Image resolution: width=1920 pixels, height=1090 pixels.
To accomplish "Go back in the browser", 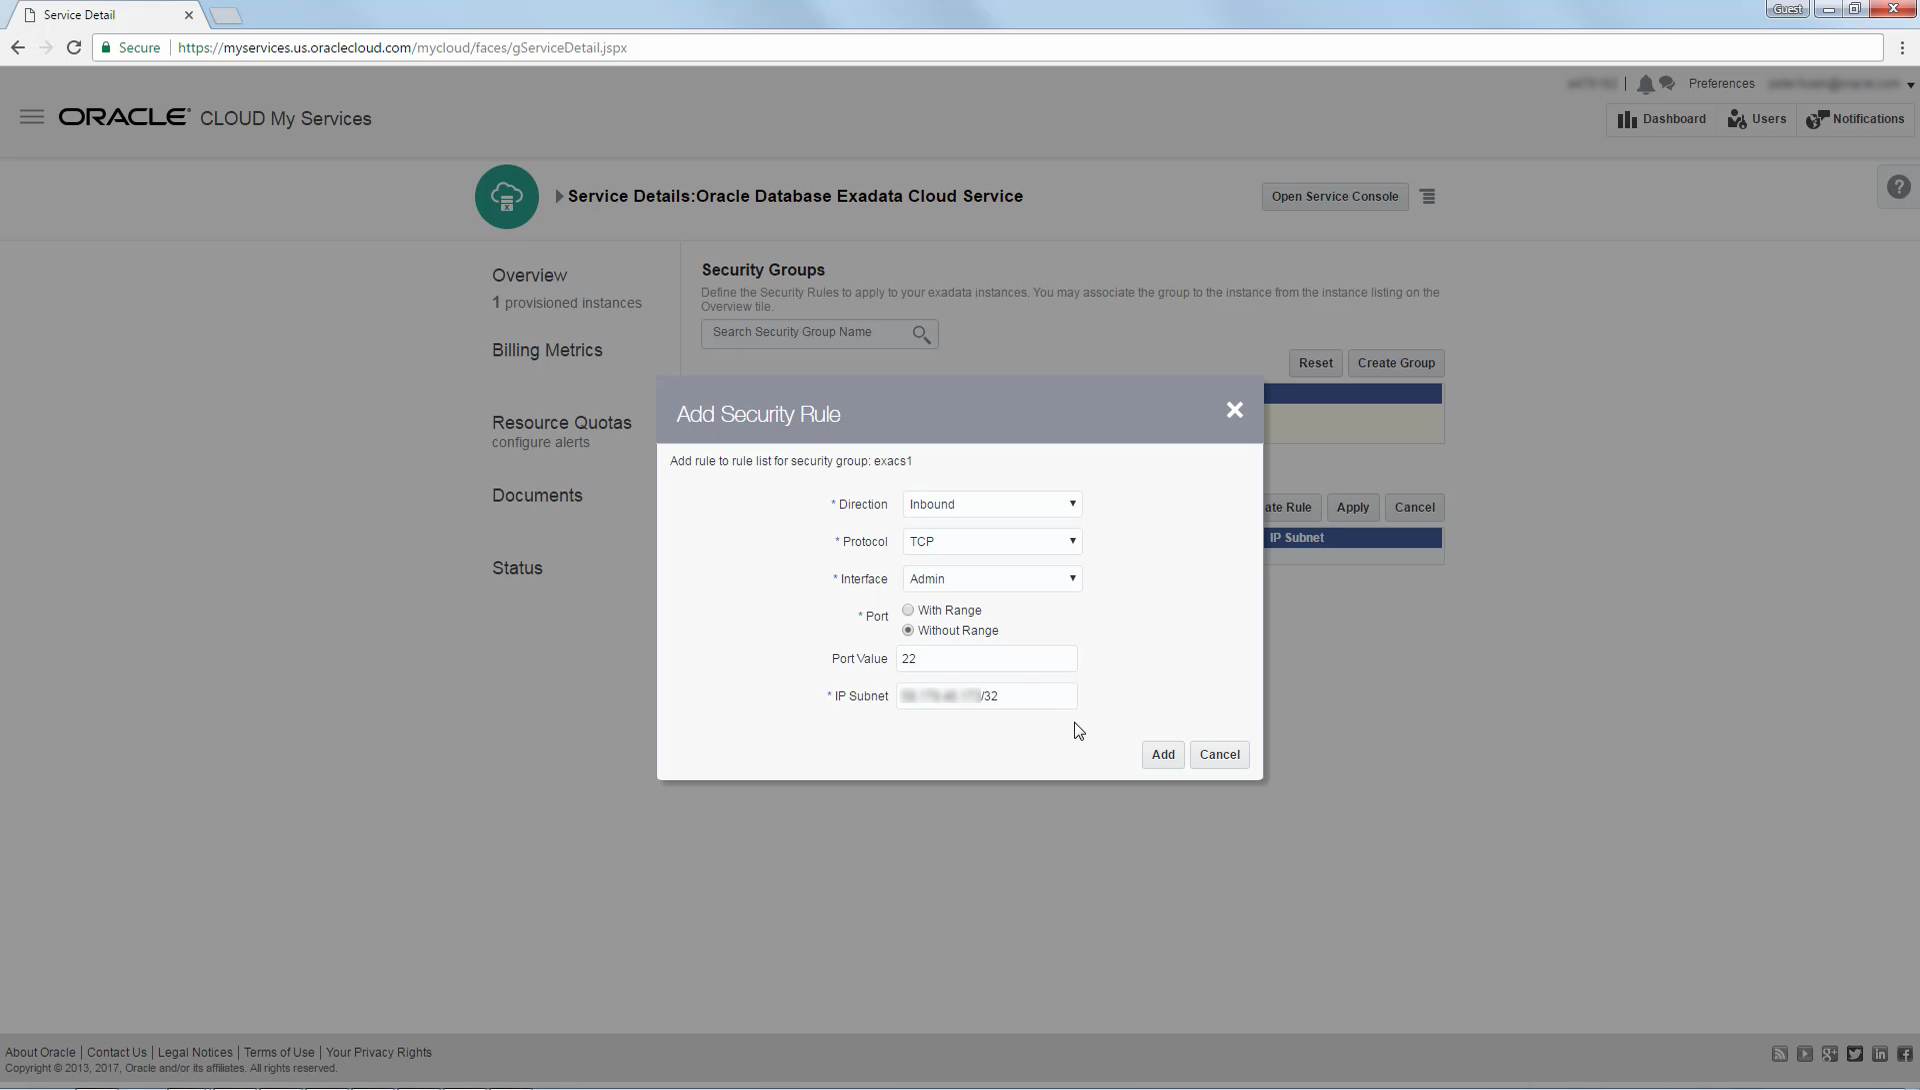I will point(18,47).
